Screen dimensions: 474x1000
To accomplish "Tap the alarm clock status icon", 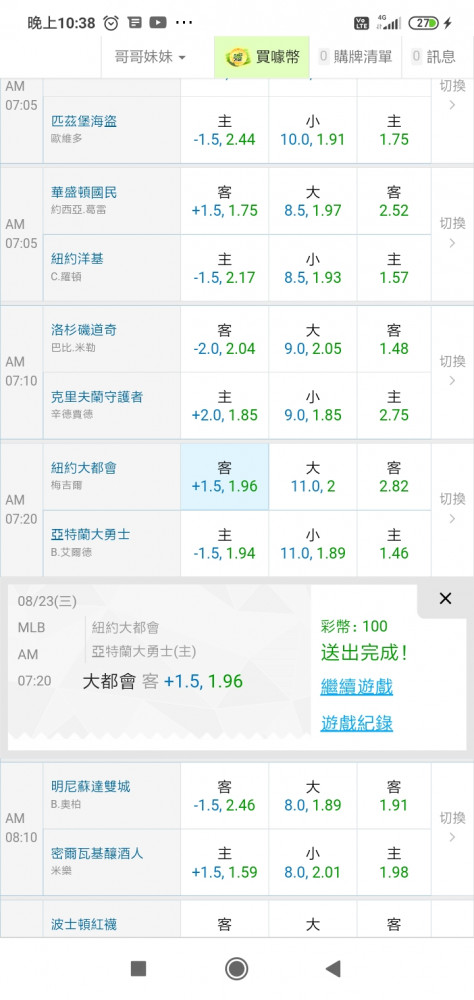I will [111, 23].
